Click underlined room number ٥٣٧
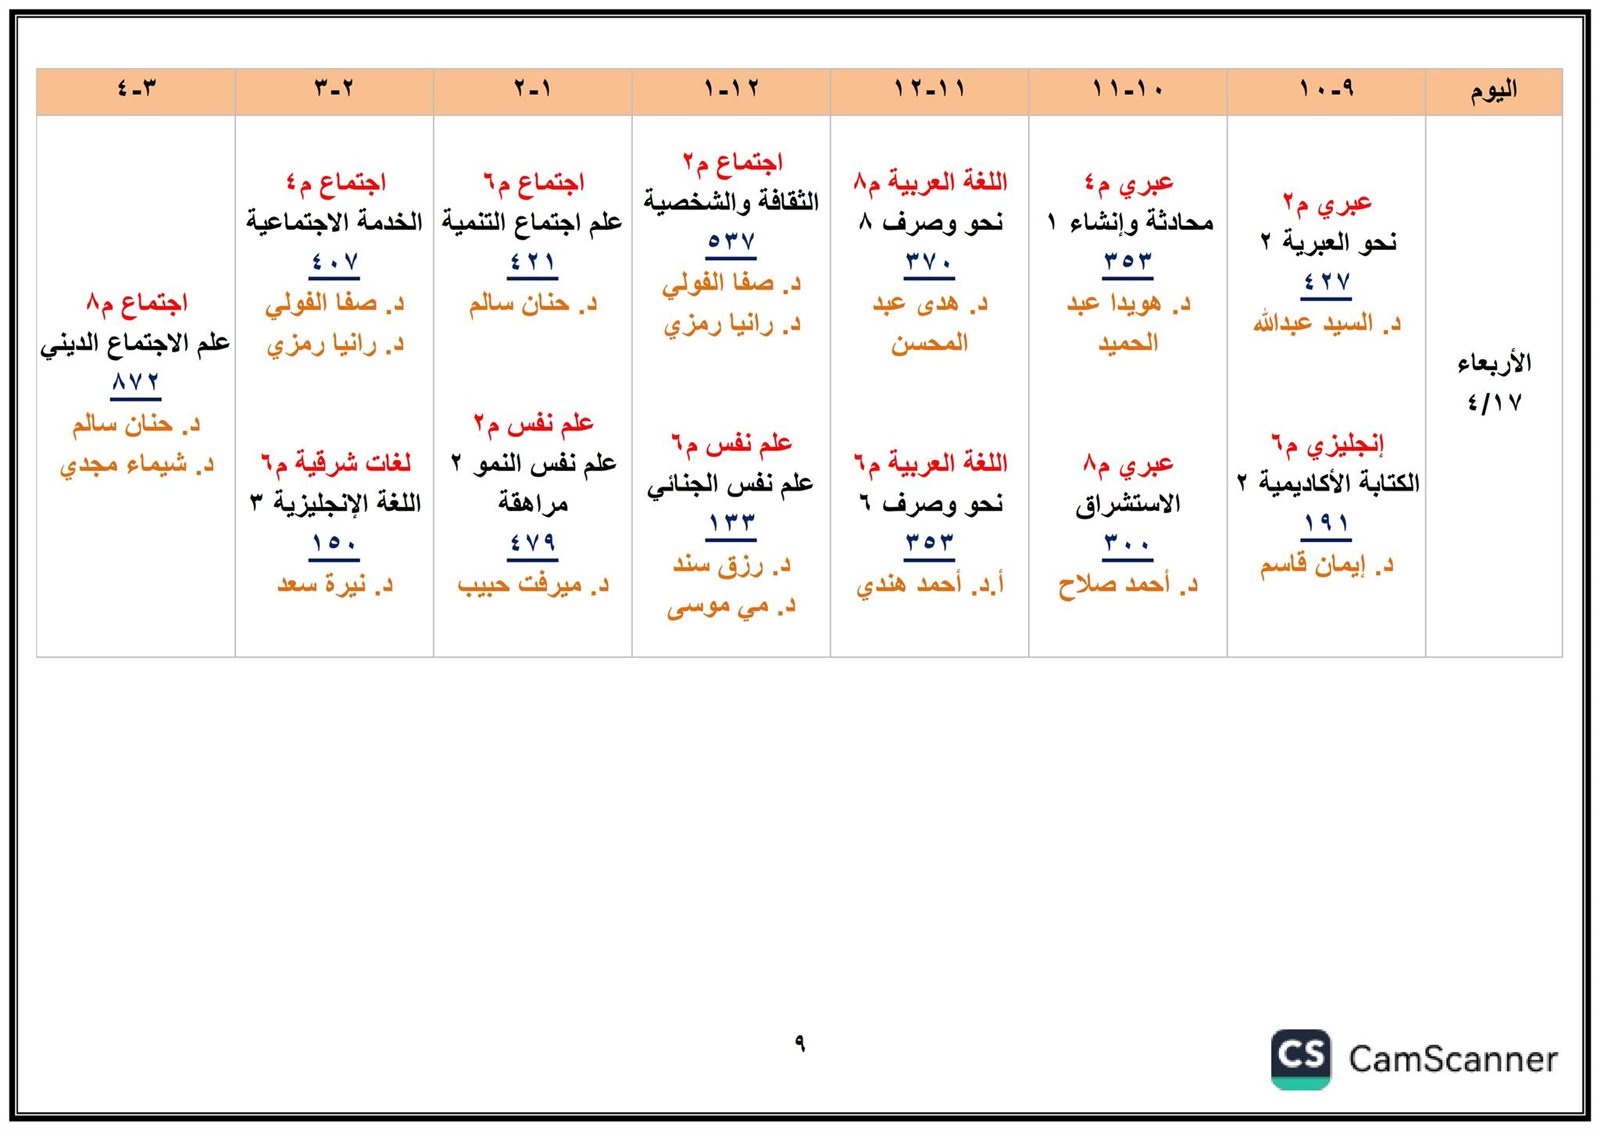 [x=731, y=242]
